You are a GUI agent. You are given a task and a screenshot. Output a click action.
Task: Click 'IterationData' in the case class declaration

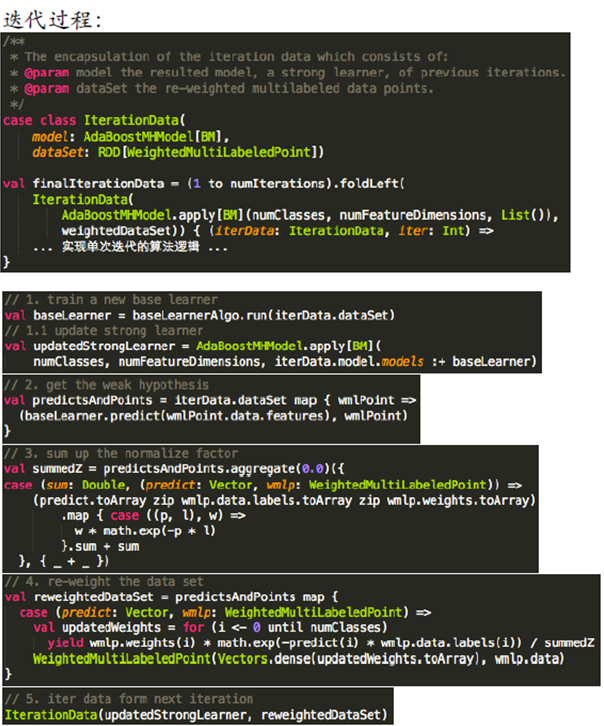pos(131,120)
